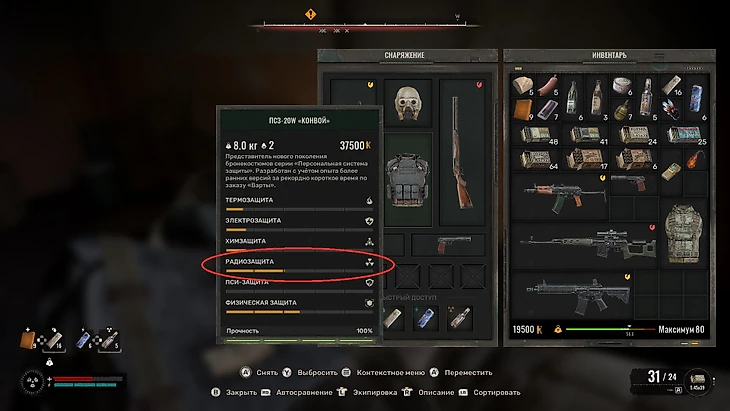Select the sausage food item
This screenshot has height=411, width=730.
click(548, 86)
